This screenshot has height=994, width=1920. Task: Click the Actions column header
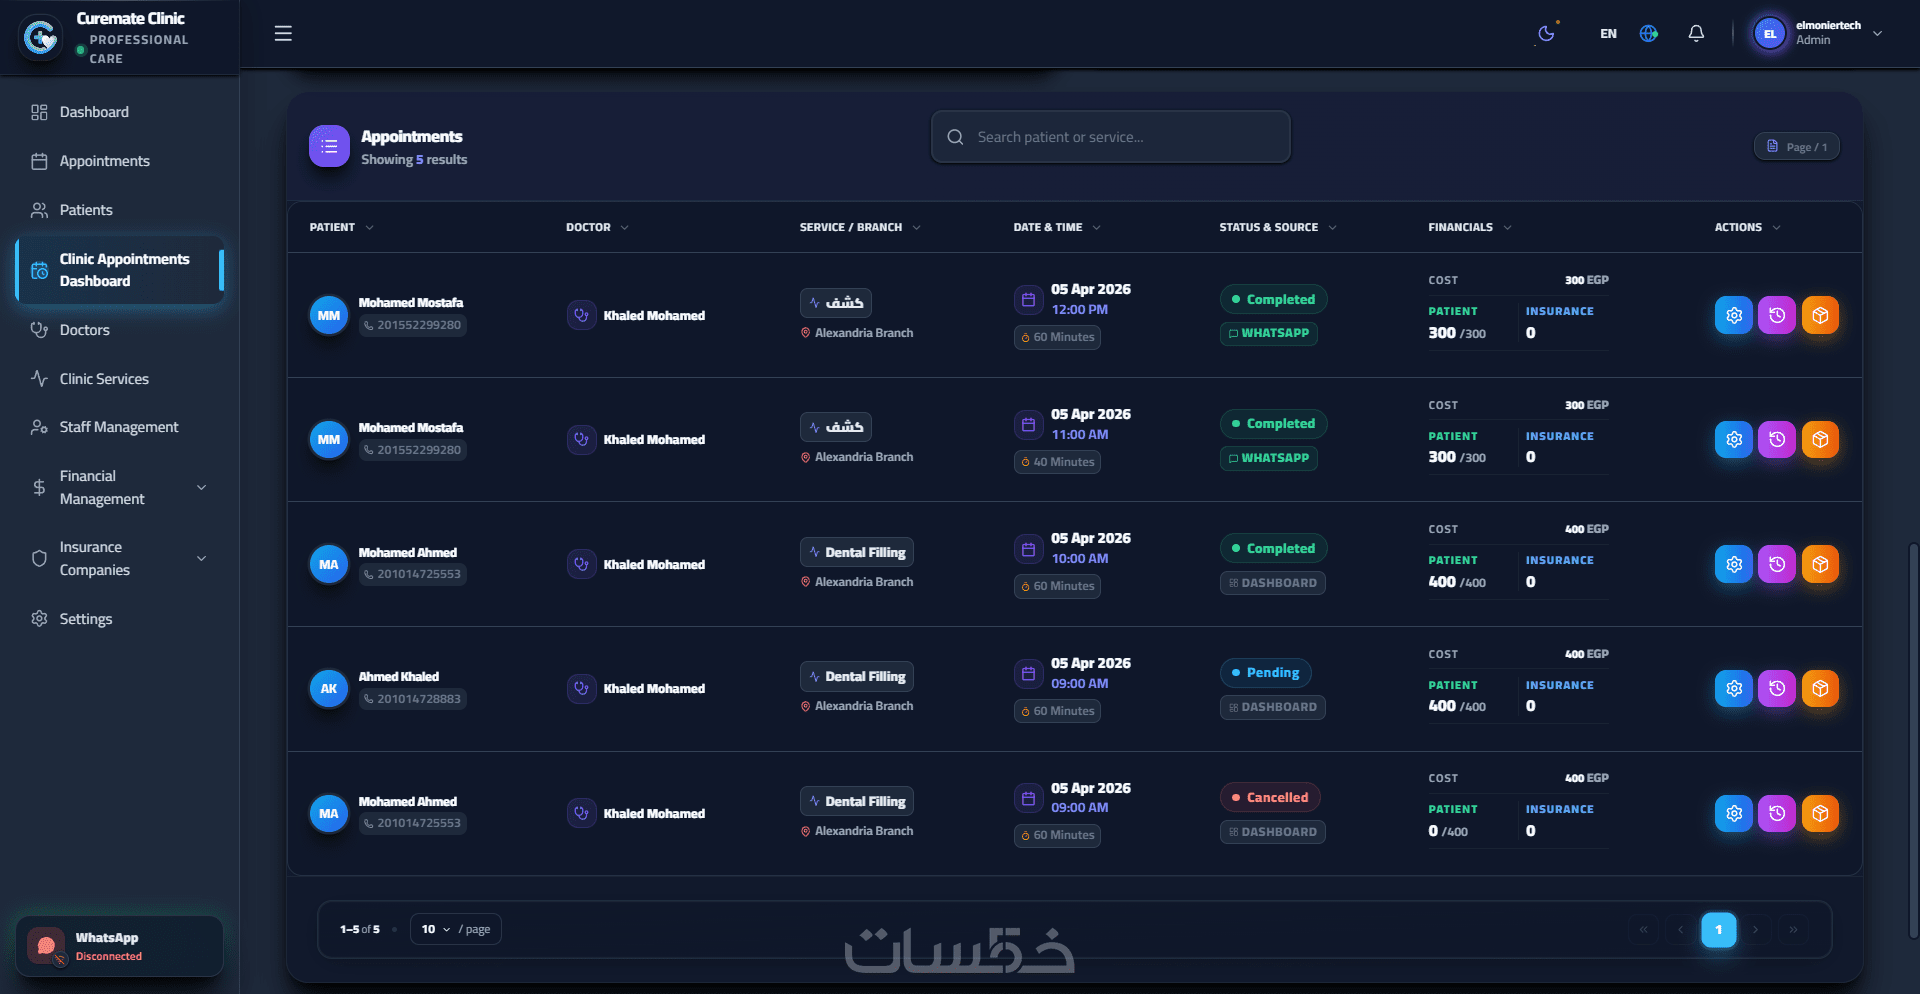coord(1748,228)
